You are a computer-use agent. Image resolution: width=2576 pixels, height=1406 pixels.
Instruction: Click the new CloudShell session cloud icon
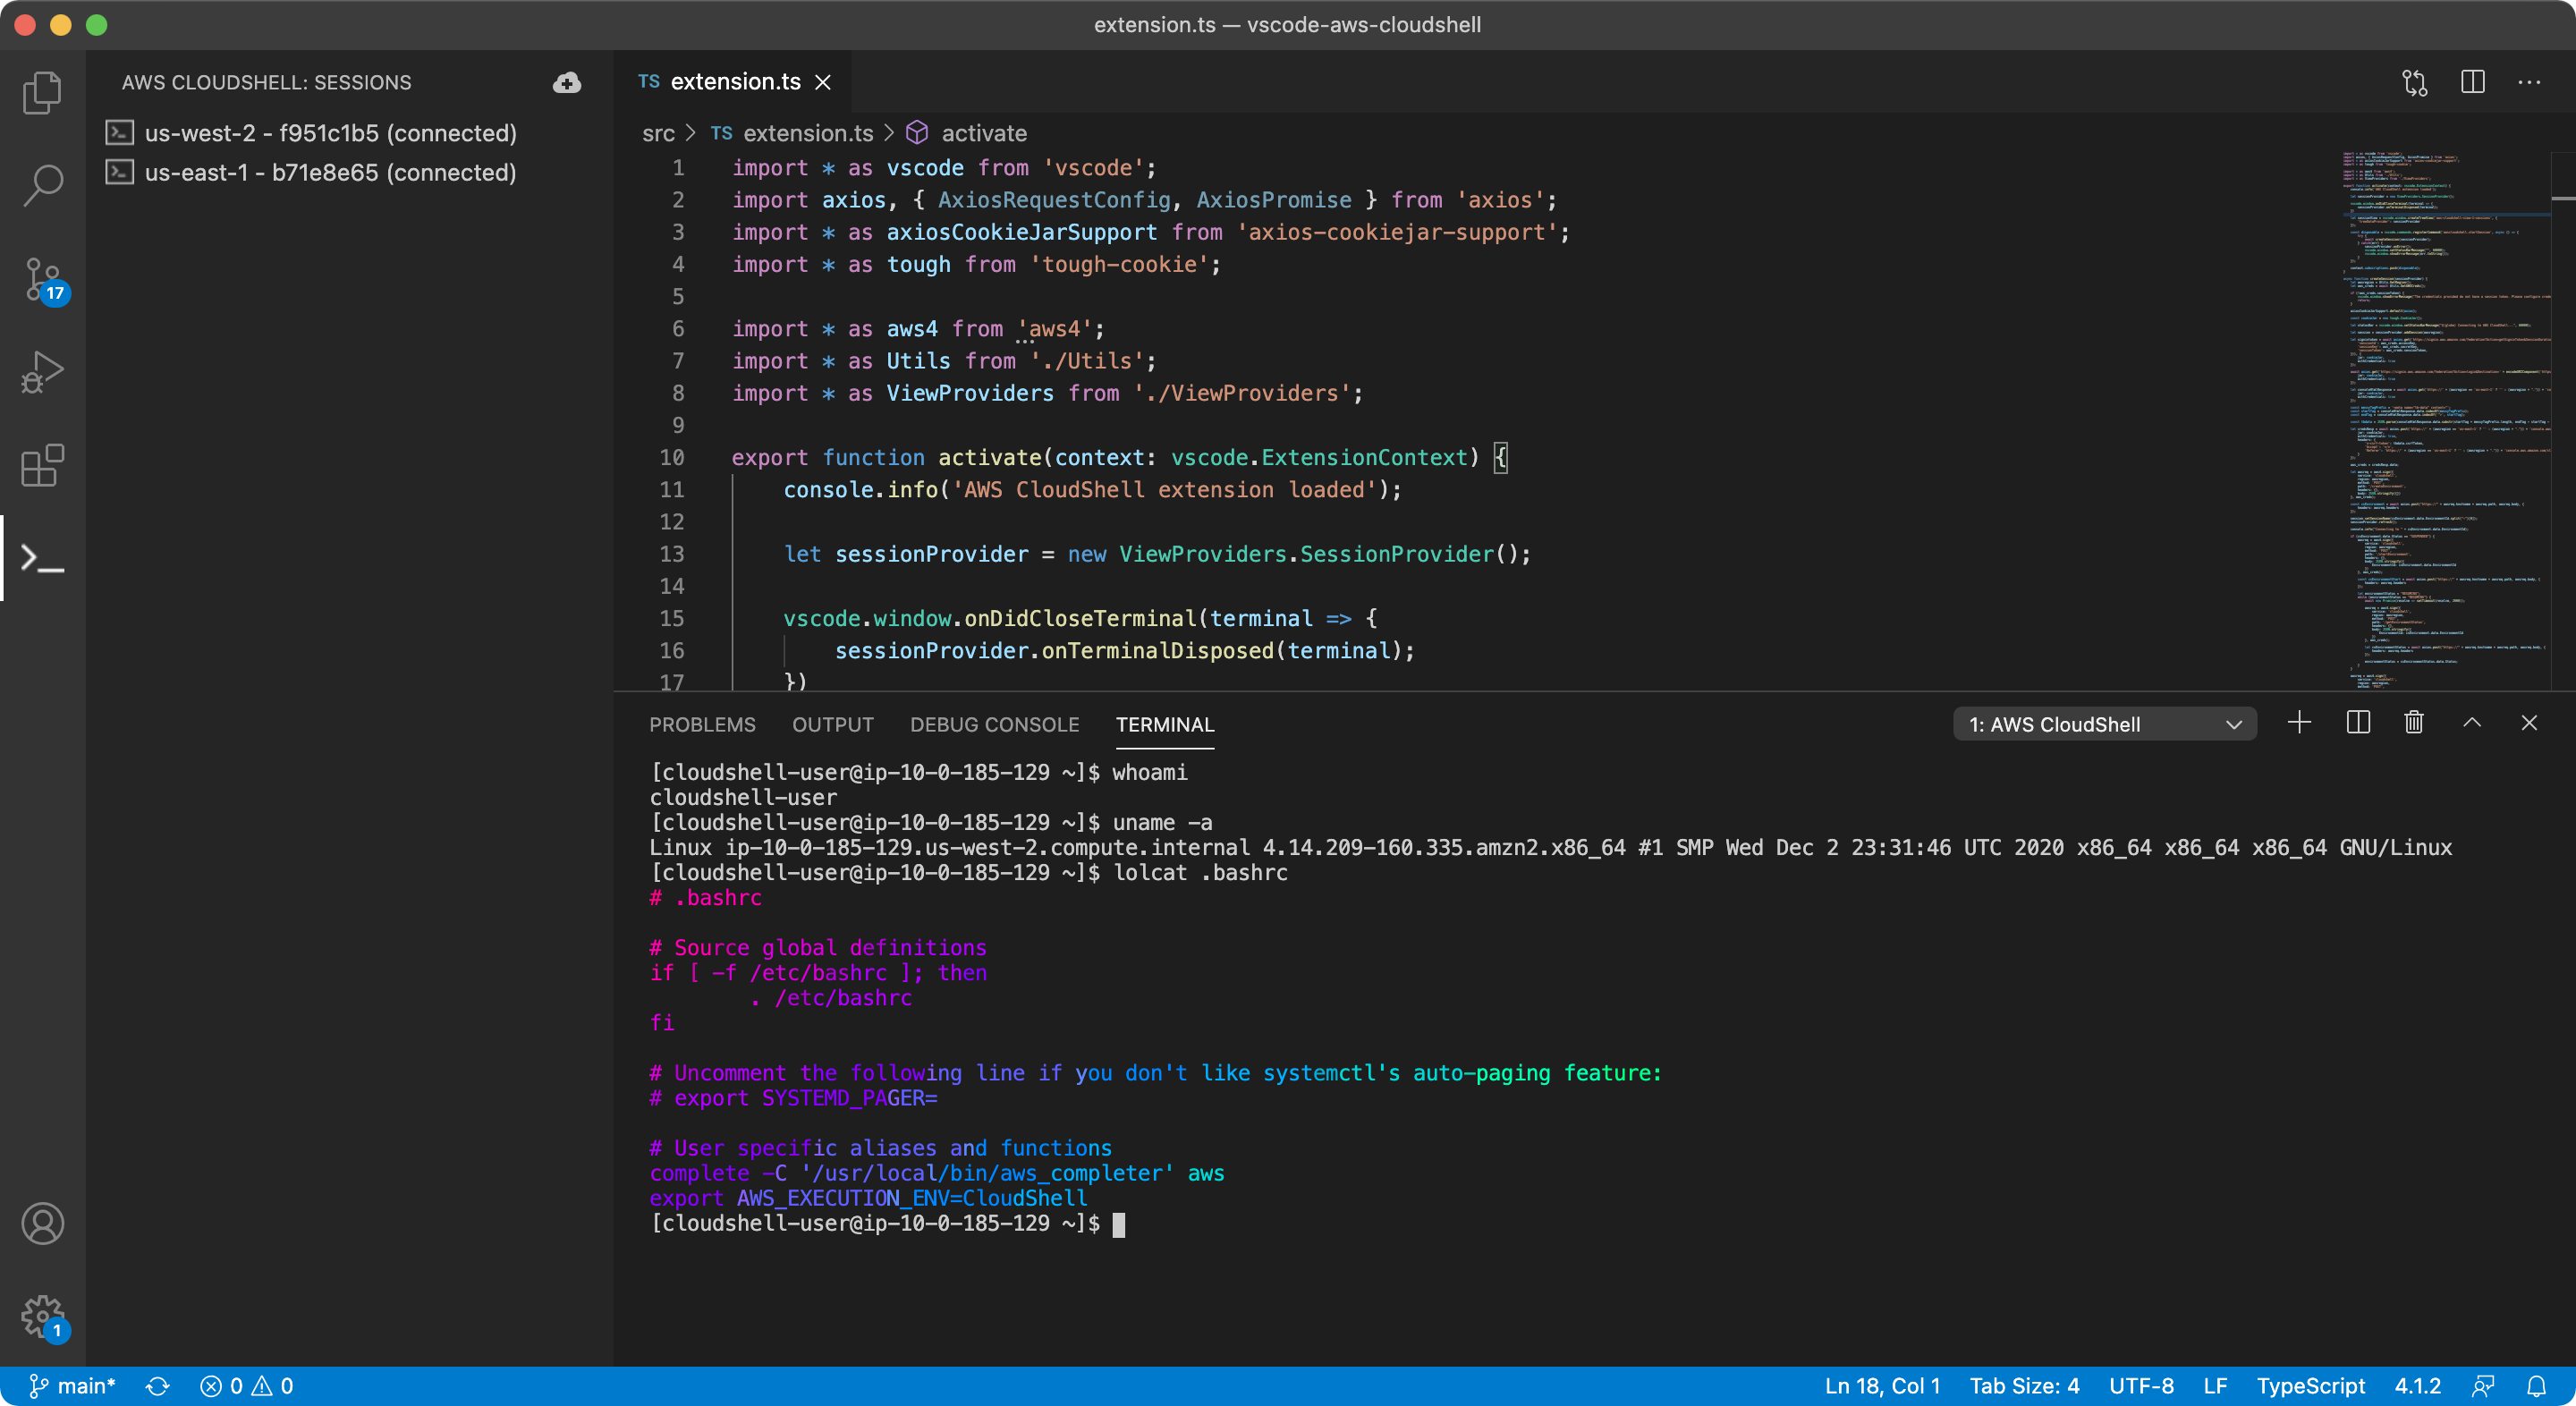tap(567, 82)
